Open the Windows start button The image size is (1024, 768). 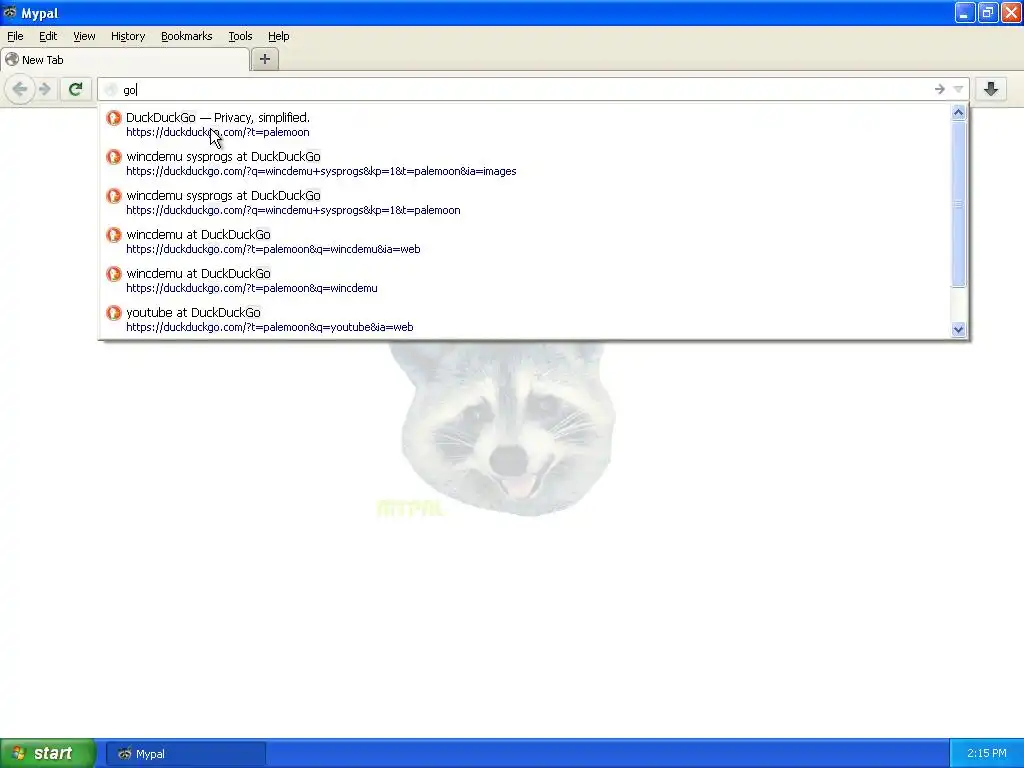48,754
